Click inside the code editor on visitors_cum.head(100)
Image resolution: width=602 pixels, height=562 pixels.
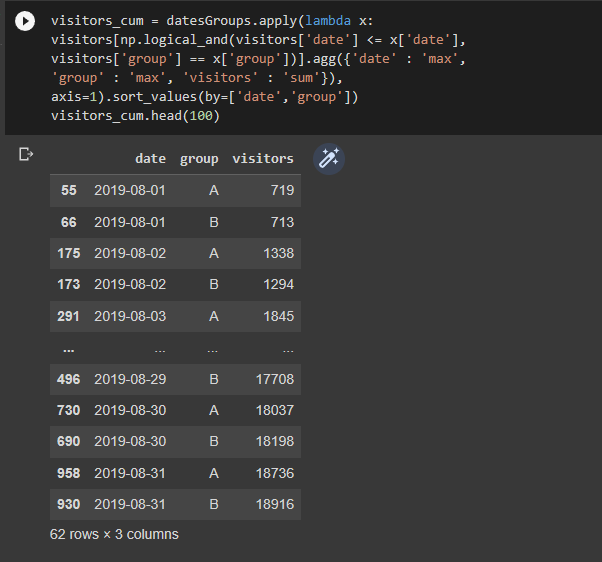pos(135,116)
